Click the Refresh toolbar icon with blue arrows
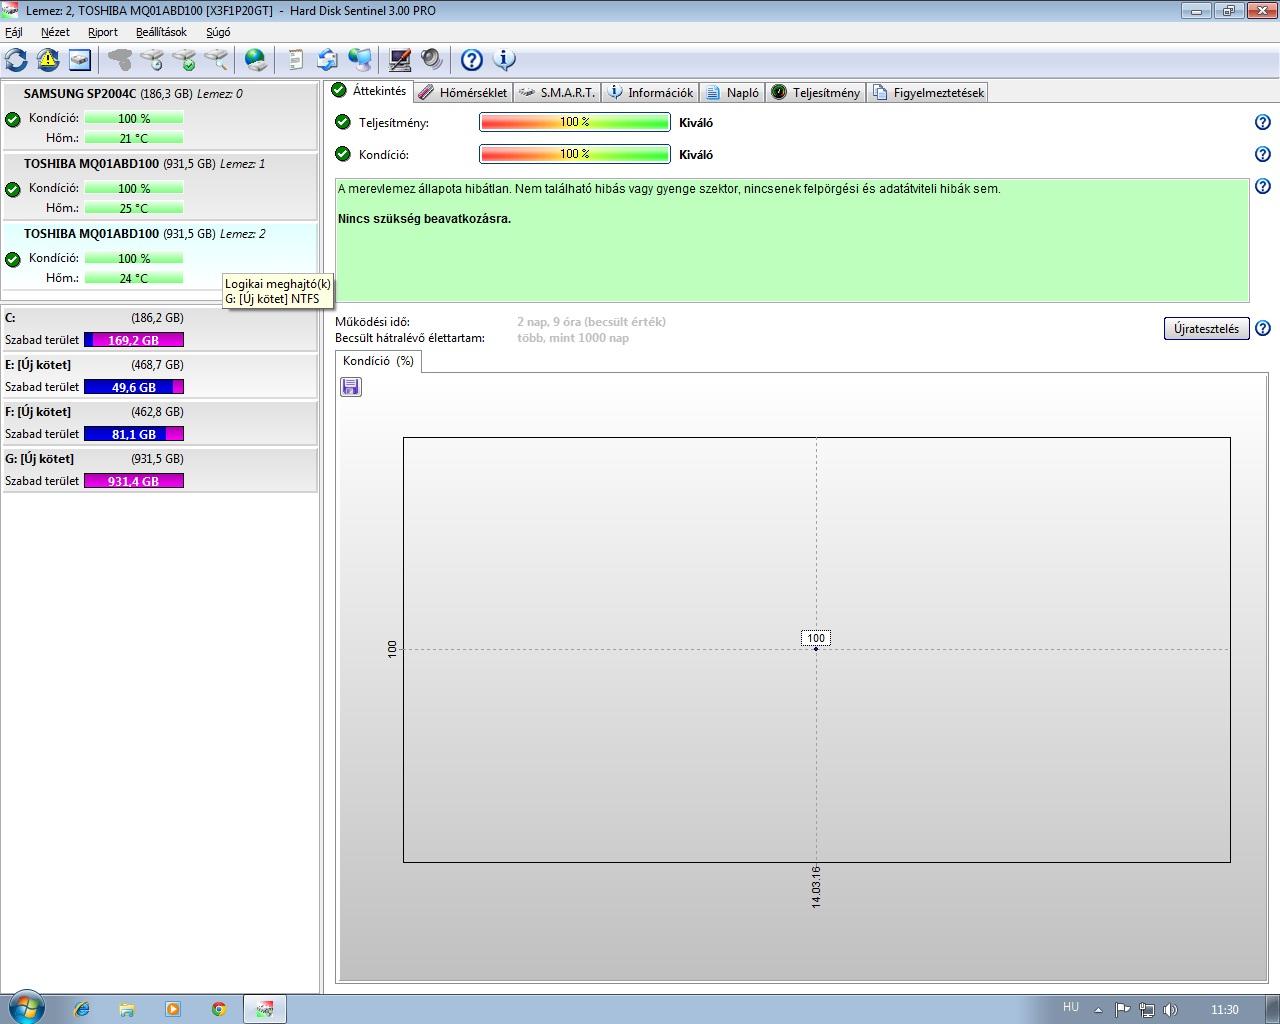 pyautogui.click(x=16, y=60)
